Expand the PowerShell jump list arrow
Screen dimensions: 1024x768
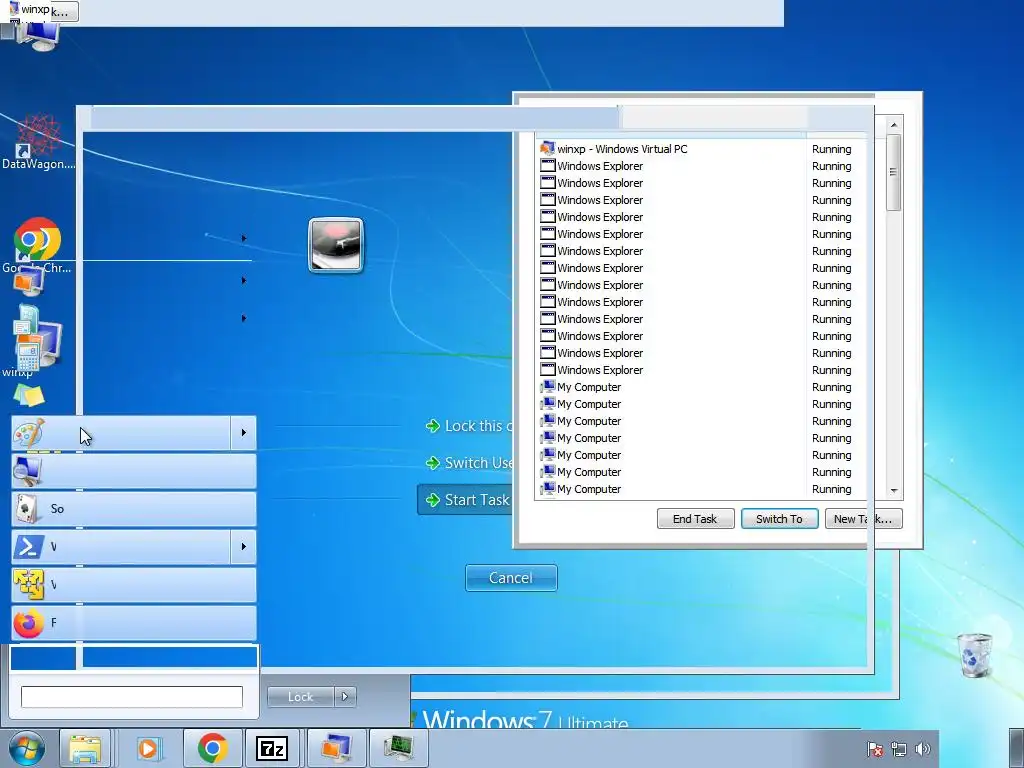(244, 546)
